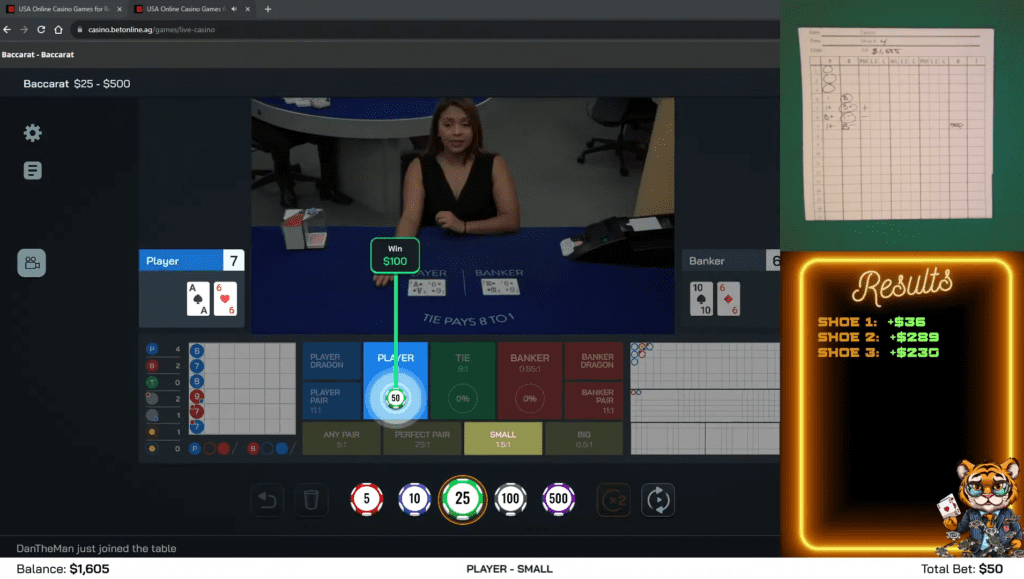This screenshot has width=1024, height=579.
Task: Bet on the Banker 0.95:1 area
Action: [529, 380]
